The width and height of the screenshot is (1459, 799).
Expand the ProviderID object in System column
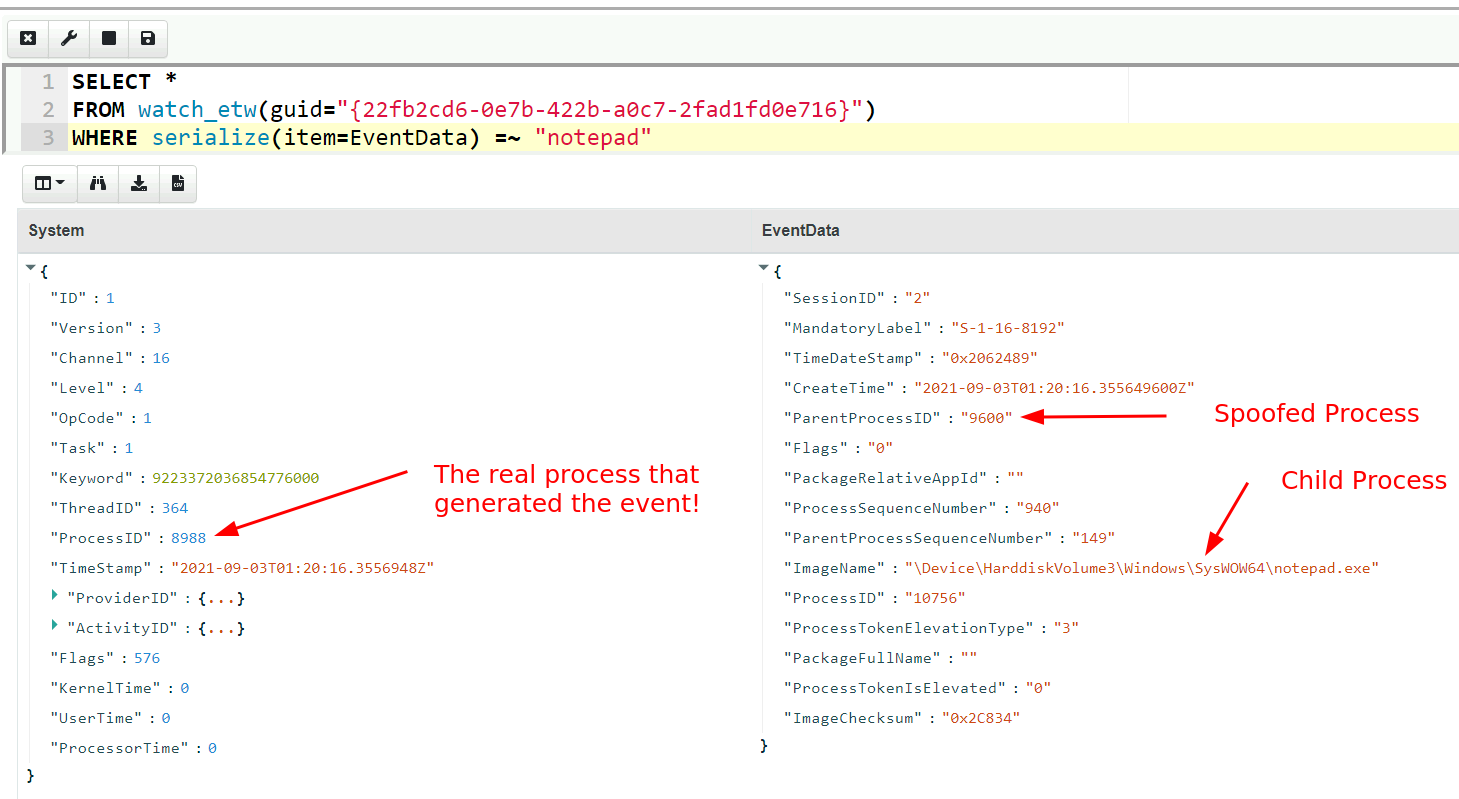pyautogui.click(x=54, y=597)
